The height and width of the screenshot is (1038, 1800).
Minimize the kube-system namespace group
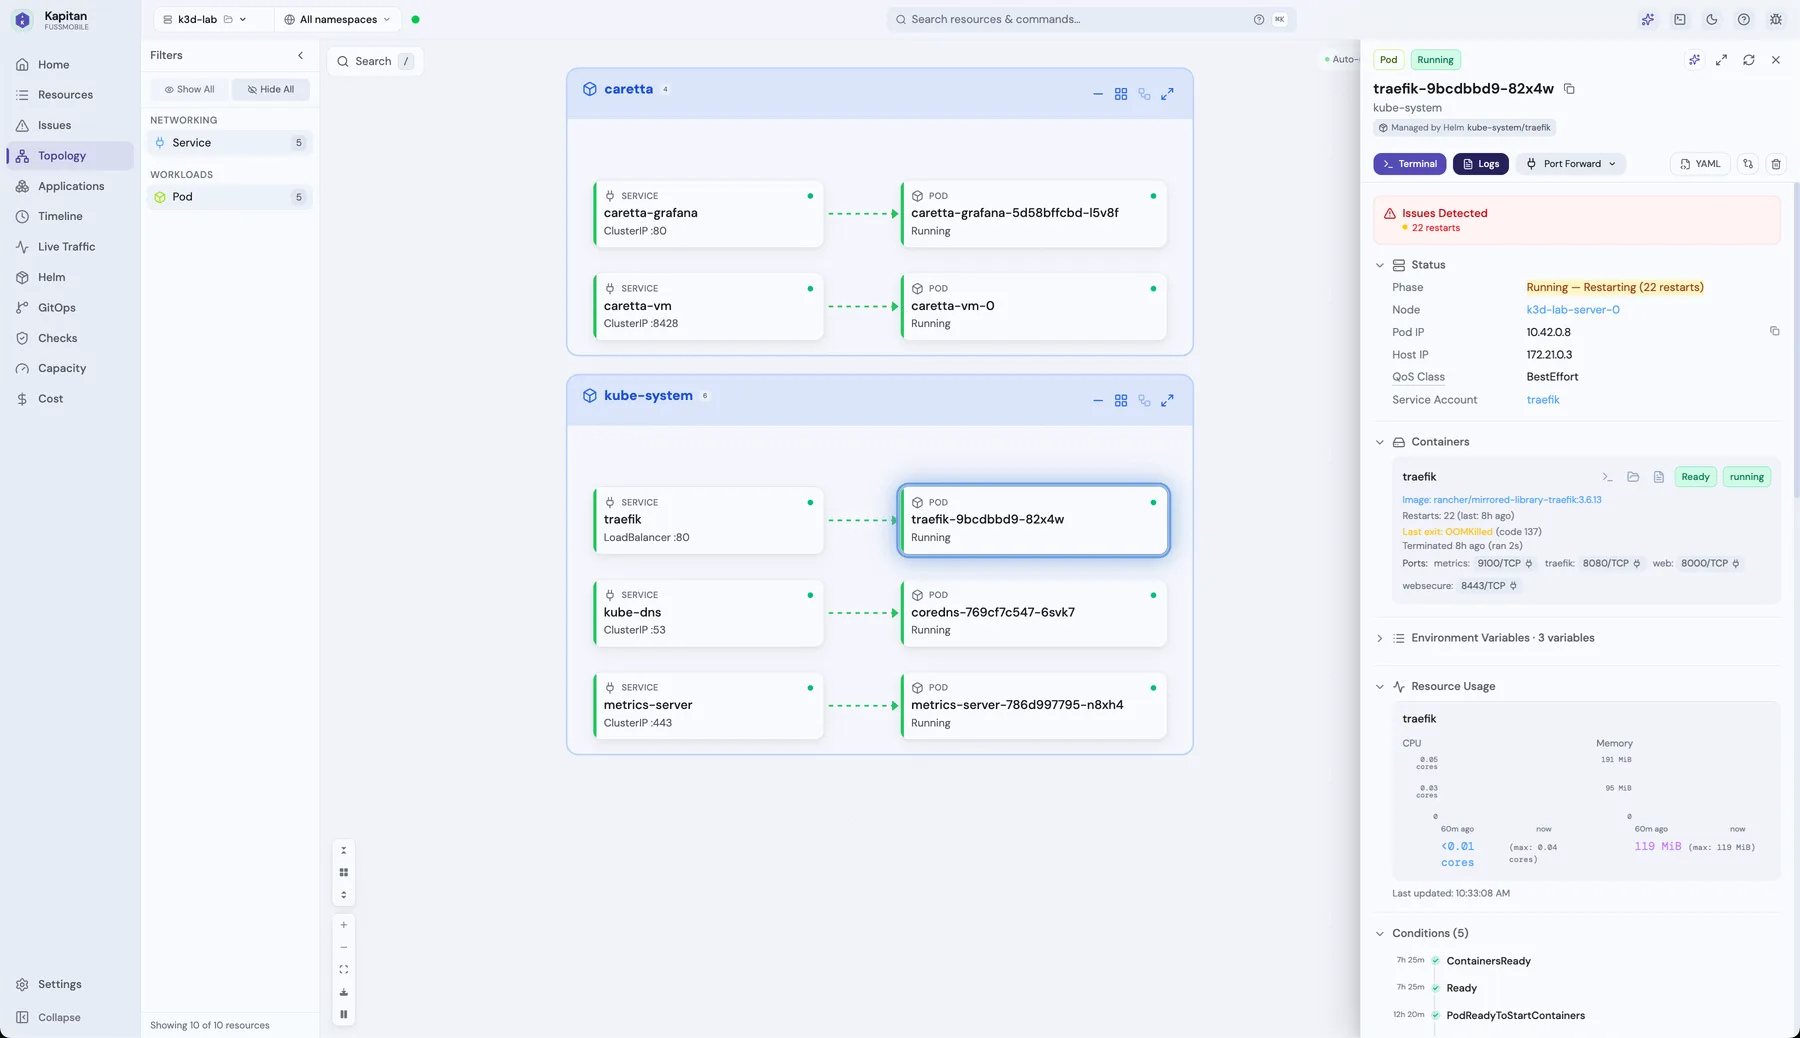pyautogui.click(x=1098, y=400)
